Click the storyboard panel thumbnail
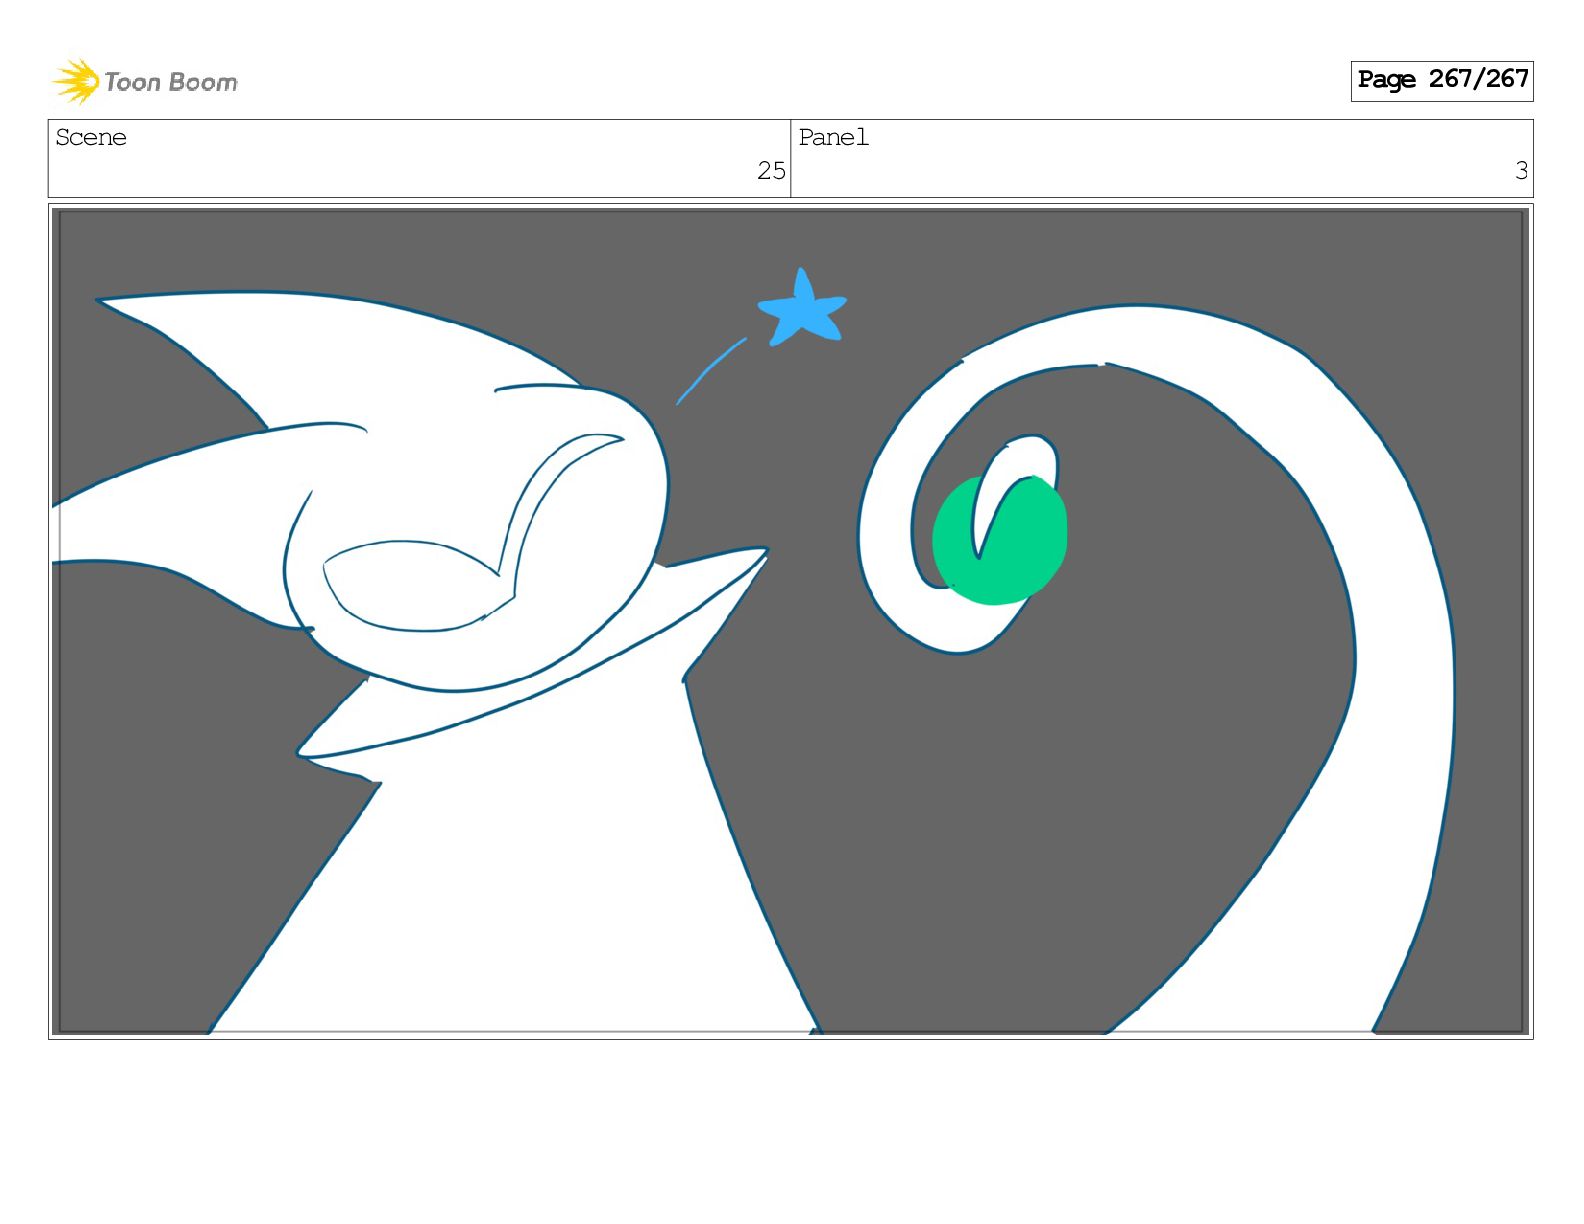Screen dimensions: 1584x1224 (791, 621)
